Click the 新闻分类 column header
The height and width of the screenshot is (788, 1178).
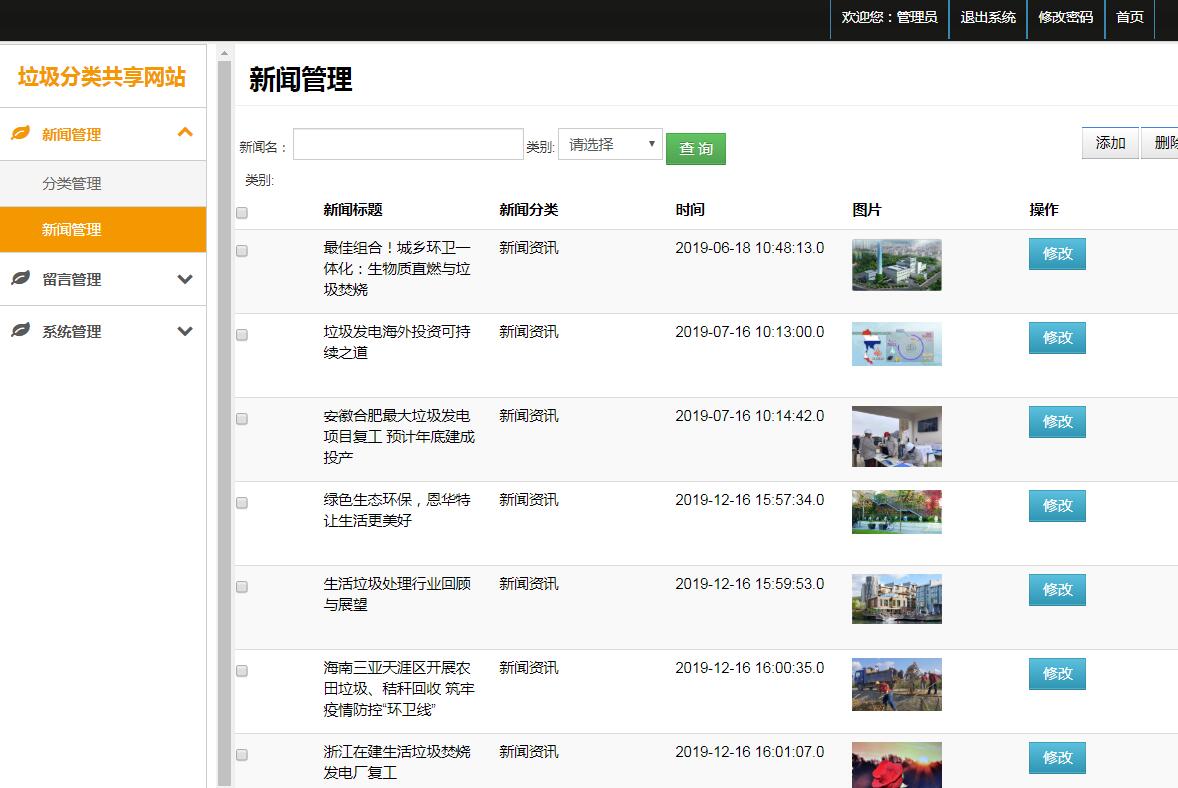click(x=529, y=210)
